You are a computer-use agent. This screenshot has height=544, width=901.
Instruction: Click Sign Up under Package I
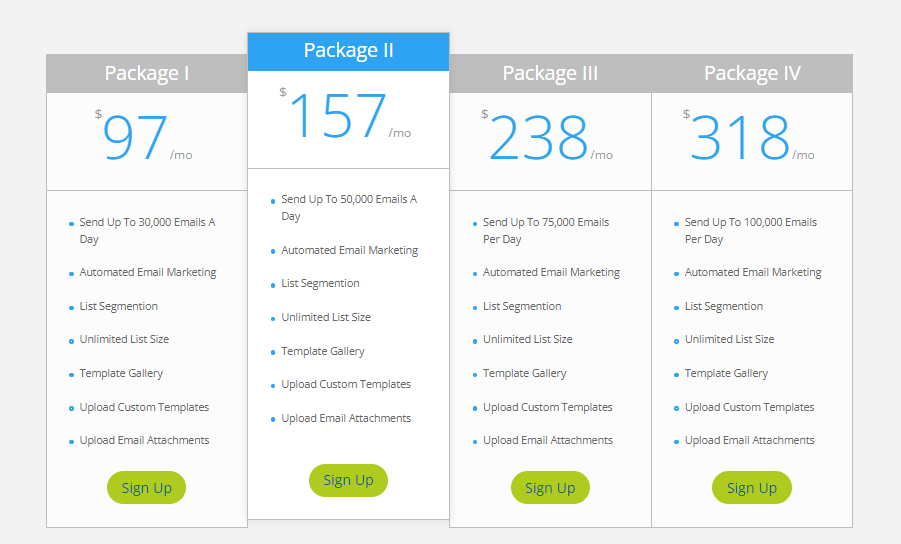coord(146,488)
